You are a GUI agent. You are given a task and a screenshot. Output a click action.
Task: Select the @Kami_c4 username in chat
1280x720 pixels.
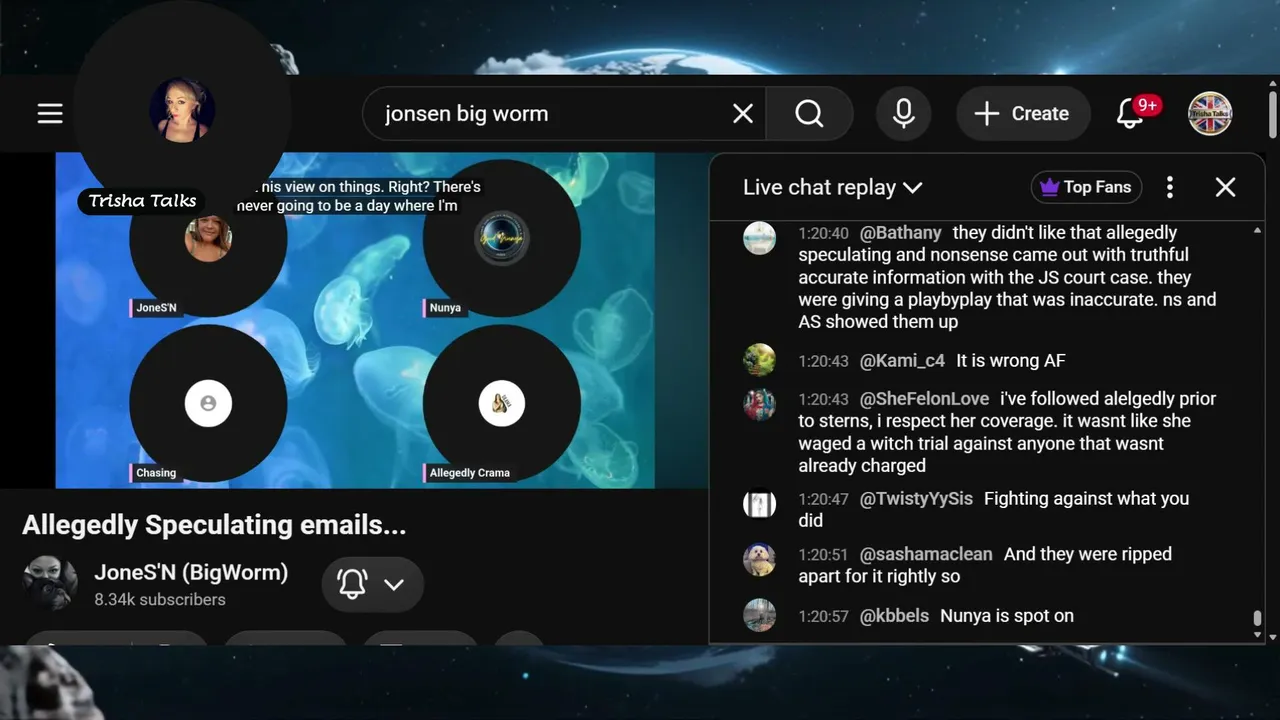[902, 361]
